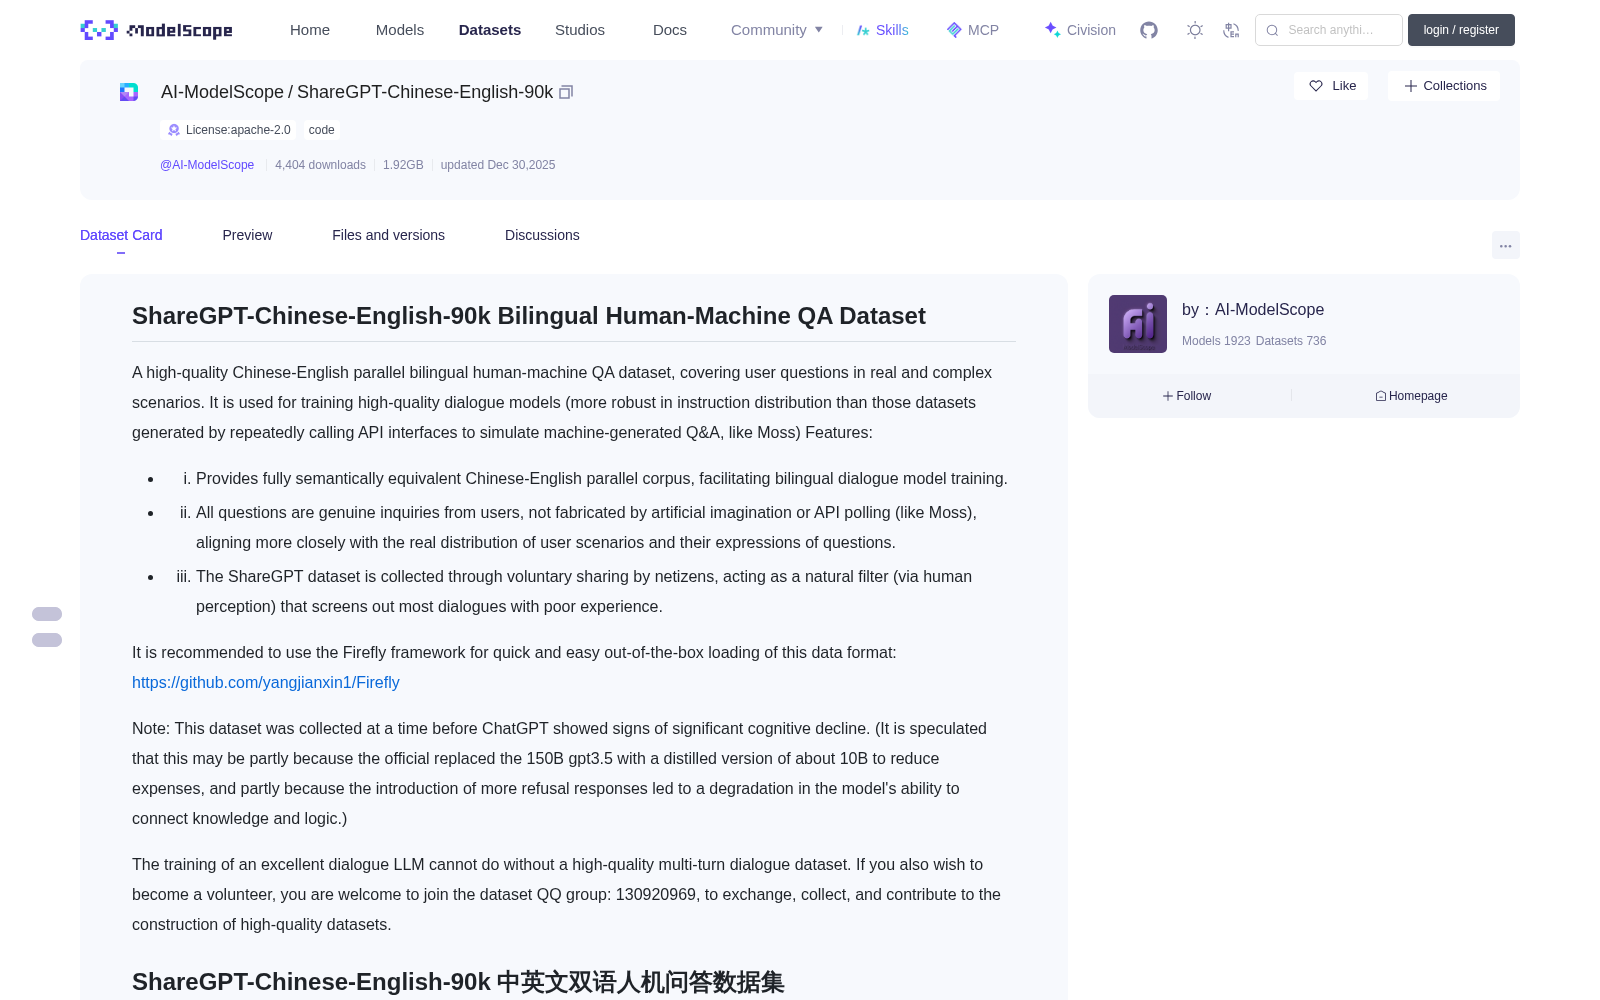This screenshot has width=1600, height=1000.
Task: Click the by: AI-ModelScope name
Action: [1253, 310]
